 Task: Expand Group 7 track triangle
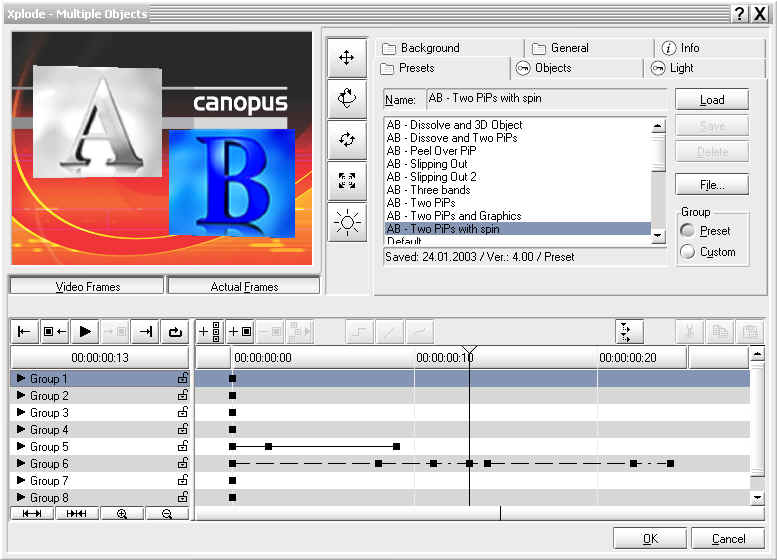pos(21,480)
